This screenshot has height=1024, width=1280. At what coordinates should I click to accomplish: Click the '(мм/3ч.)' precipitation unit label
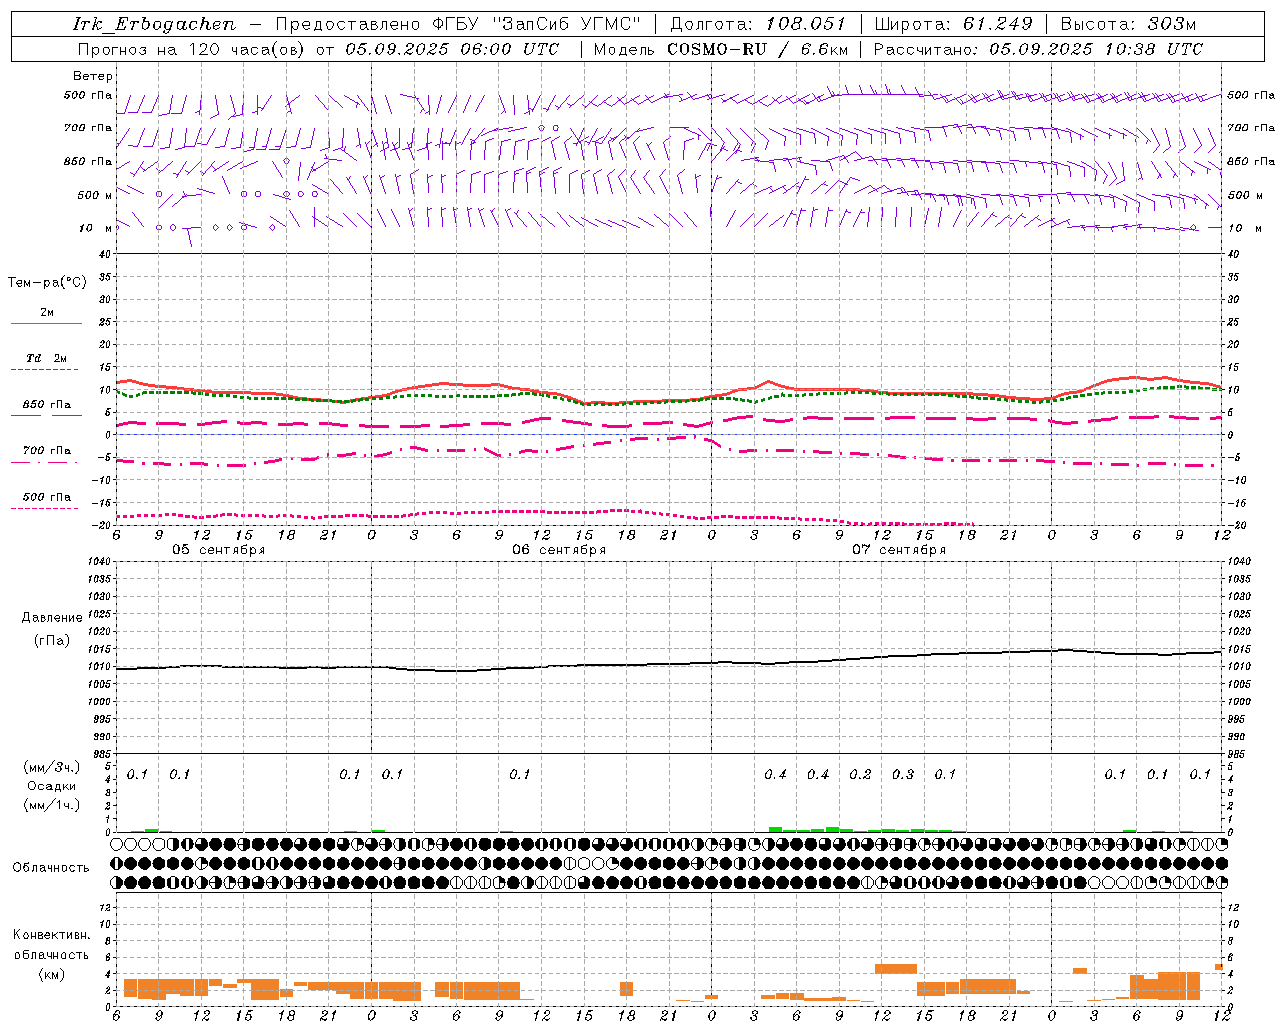pyautogui.click(x=52, y=767)
